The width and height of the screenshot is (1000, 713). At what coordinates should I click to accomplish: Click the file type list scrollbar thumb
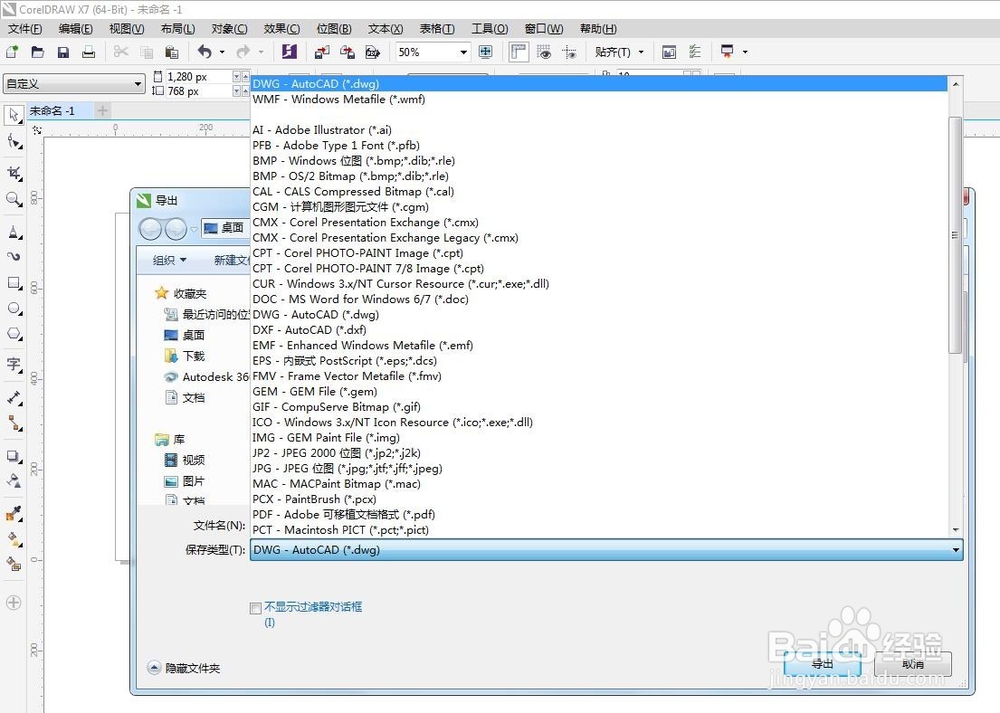pos(955,235)
